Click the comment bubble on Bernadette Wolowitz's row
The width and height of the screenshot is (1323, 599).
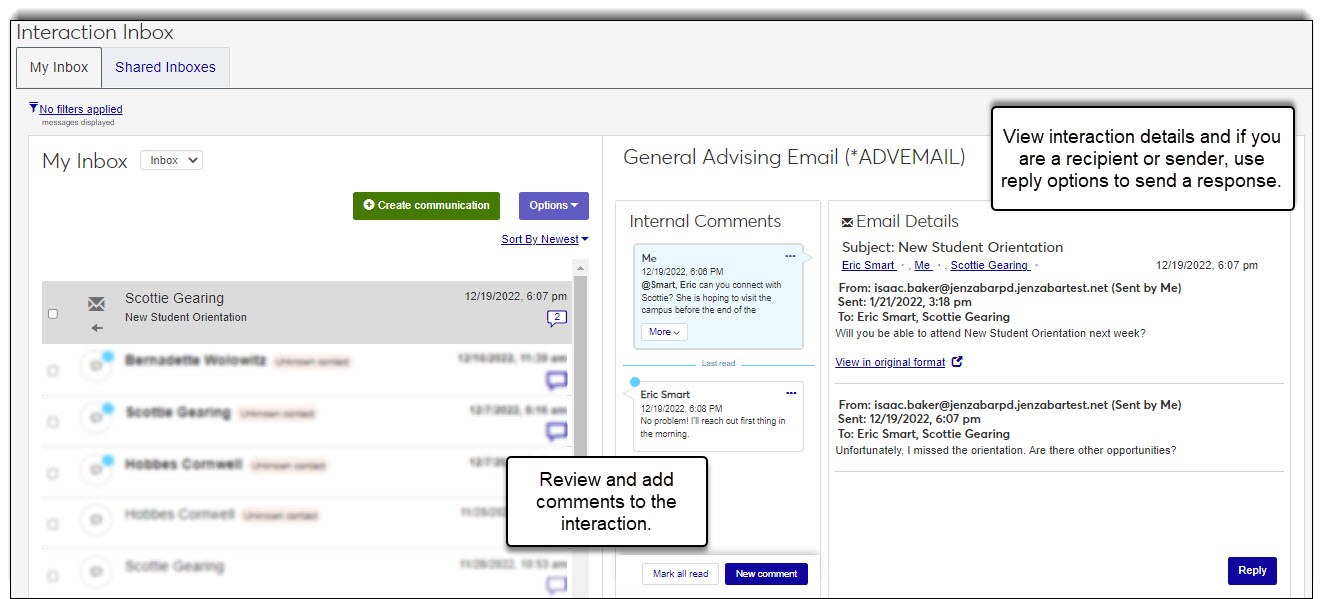556,380
